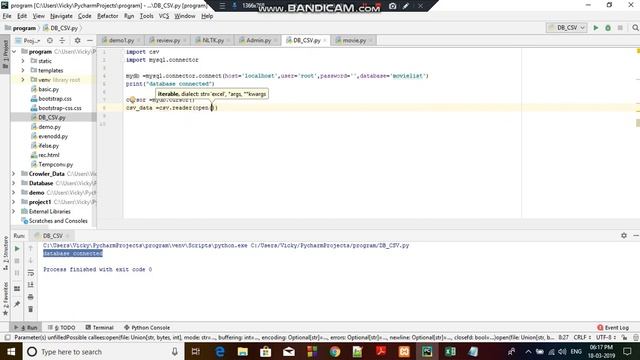Click pause output icon in Run panel
Image resolution: width=640 pixels, height=360 pixels.
coord(17,273)
